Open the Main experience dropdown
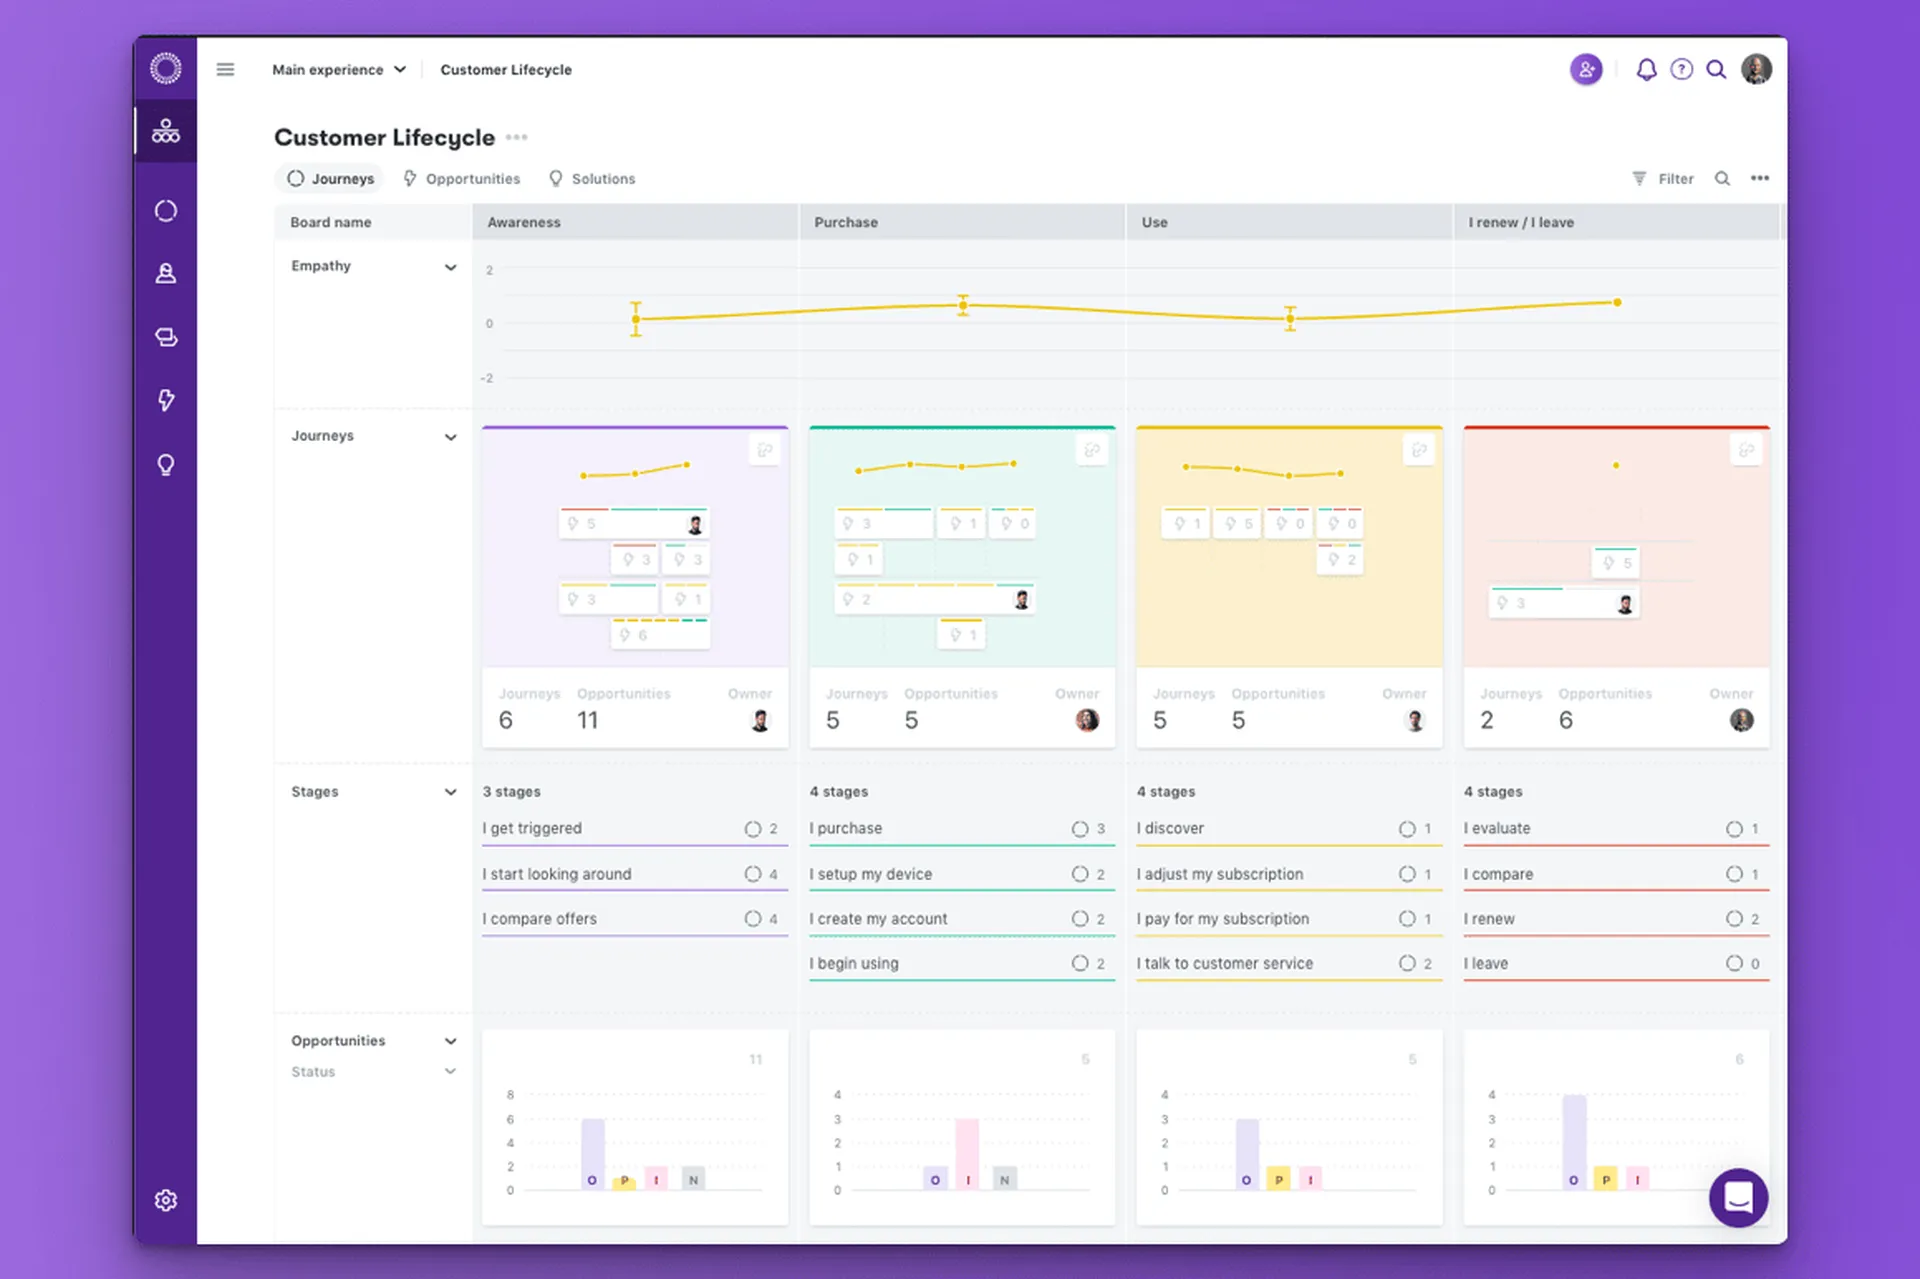 (x=339, y=69)
